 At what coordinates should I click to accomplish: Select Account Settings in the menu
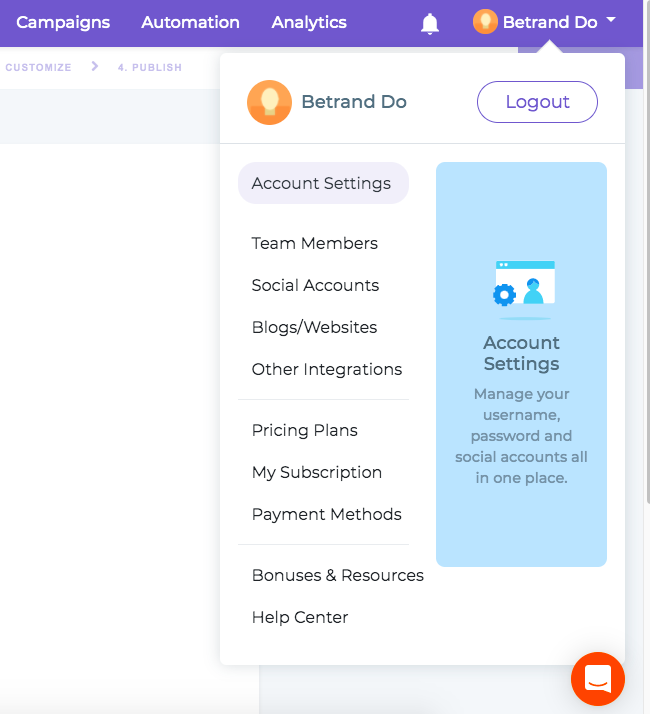322,183
